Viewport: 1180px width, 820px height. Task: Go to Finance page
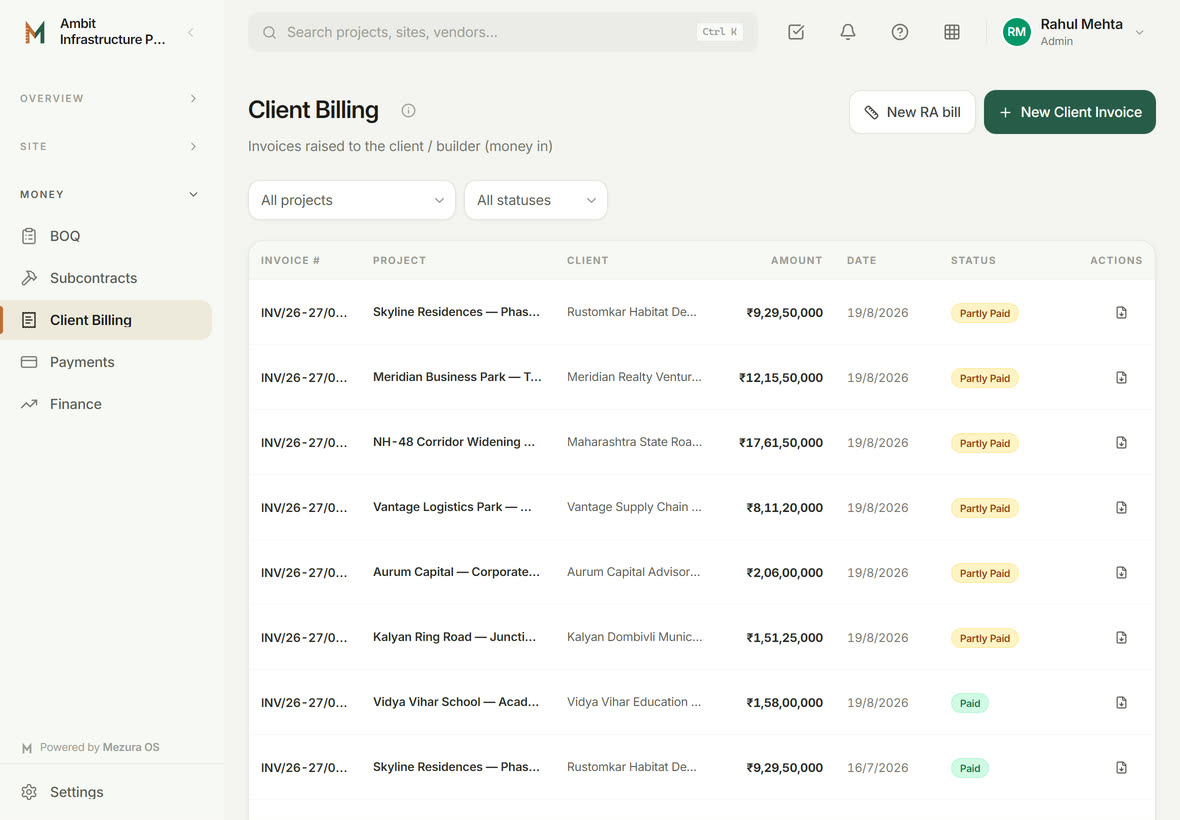[107, 404]
